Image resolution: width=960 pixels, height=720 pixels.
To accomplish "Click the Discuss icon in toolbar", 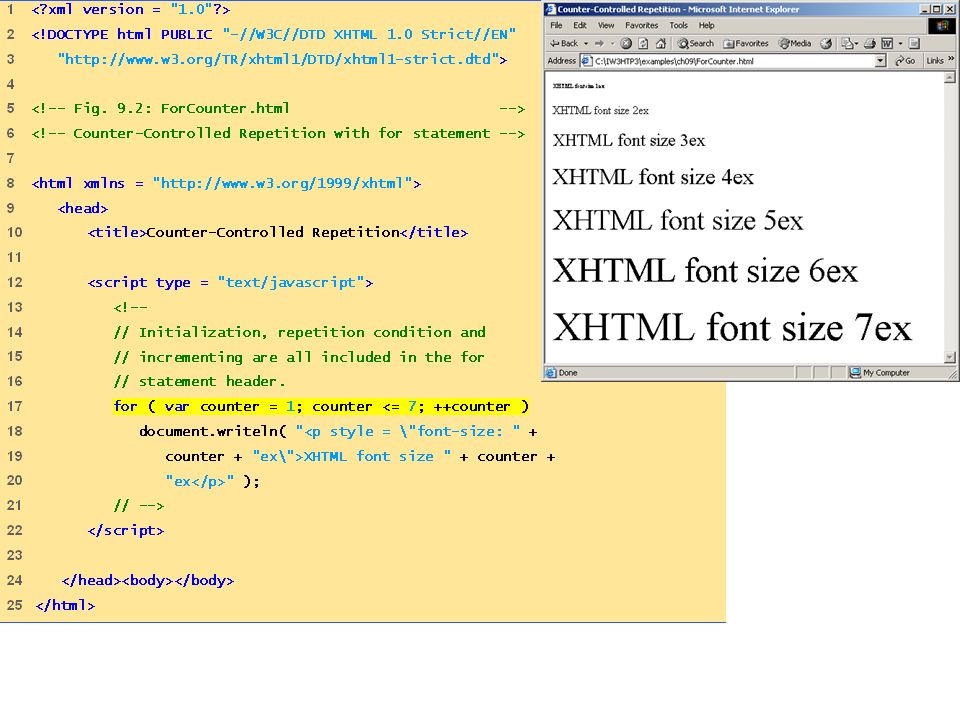I will [x=914, y=43].
